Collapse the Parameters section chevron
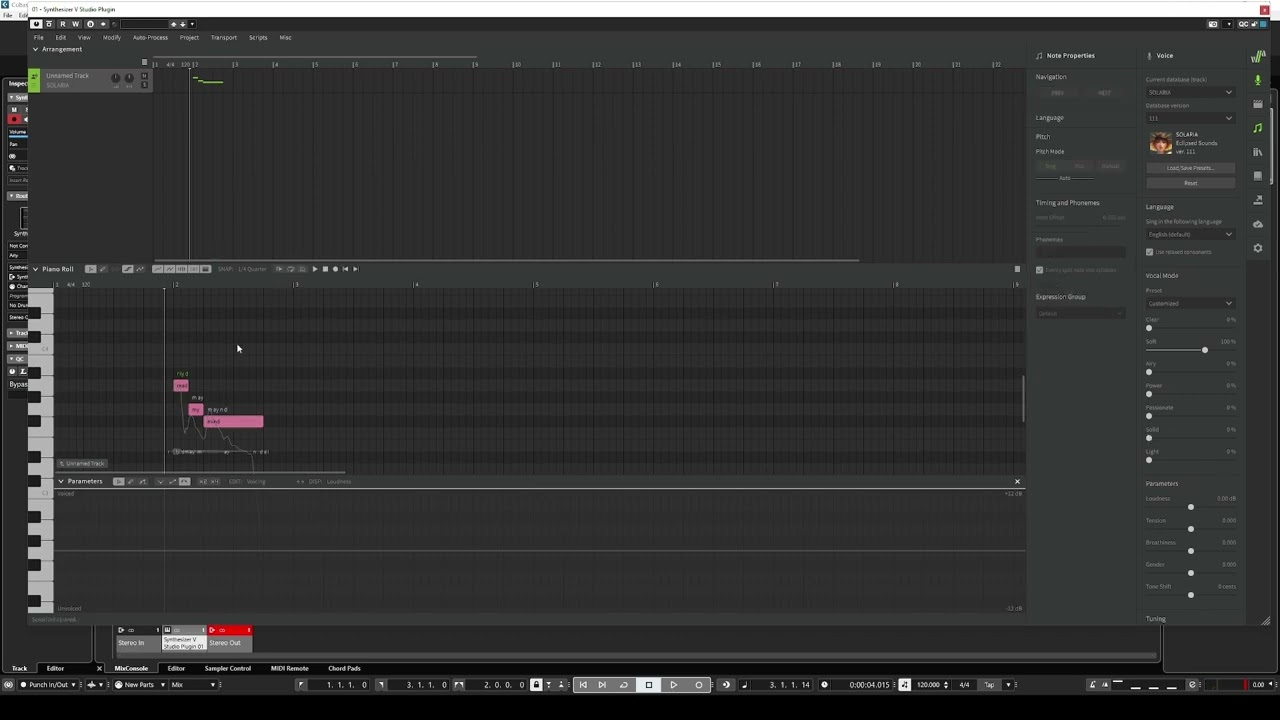The height and width of the screenshot is (720, 1280). pos(61,481)
